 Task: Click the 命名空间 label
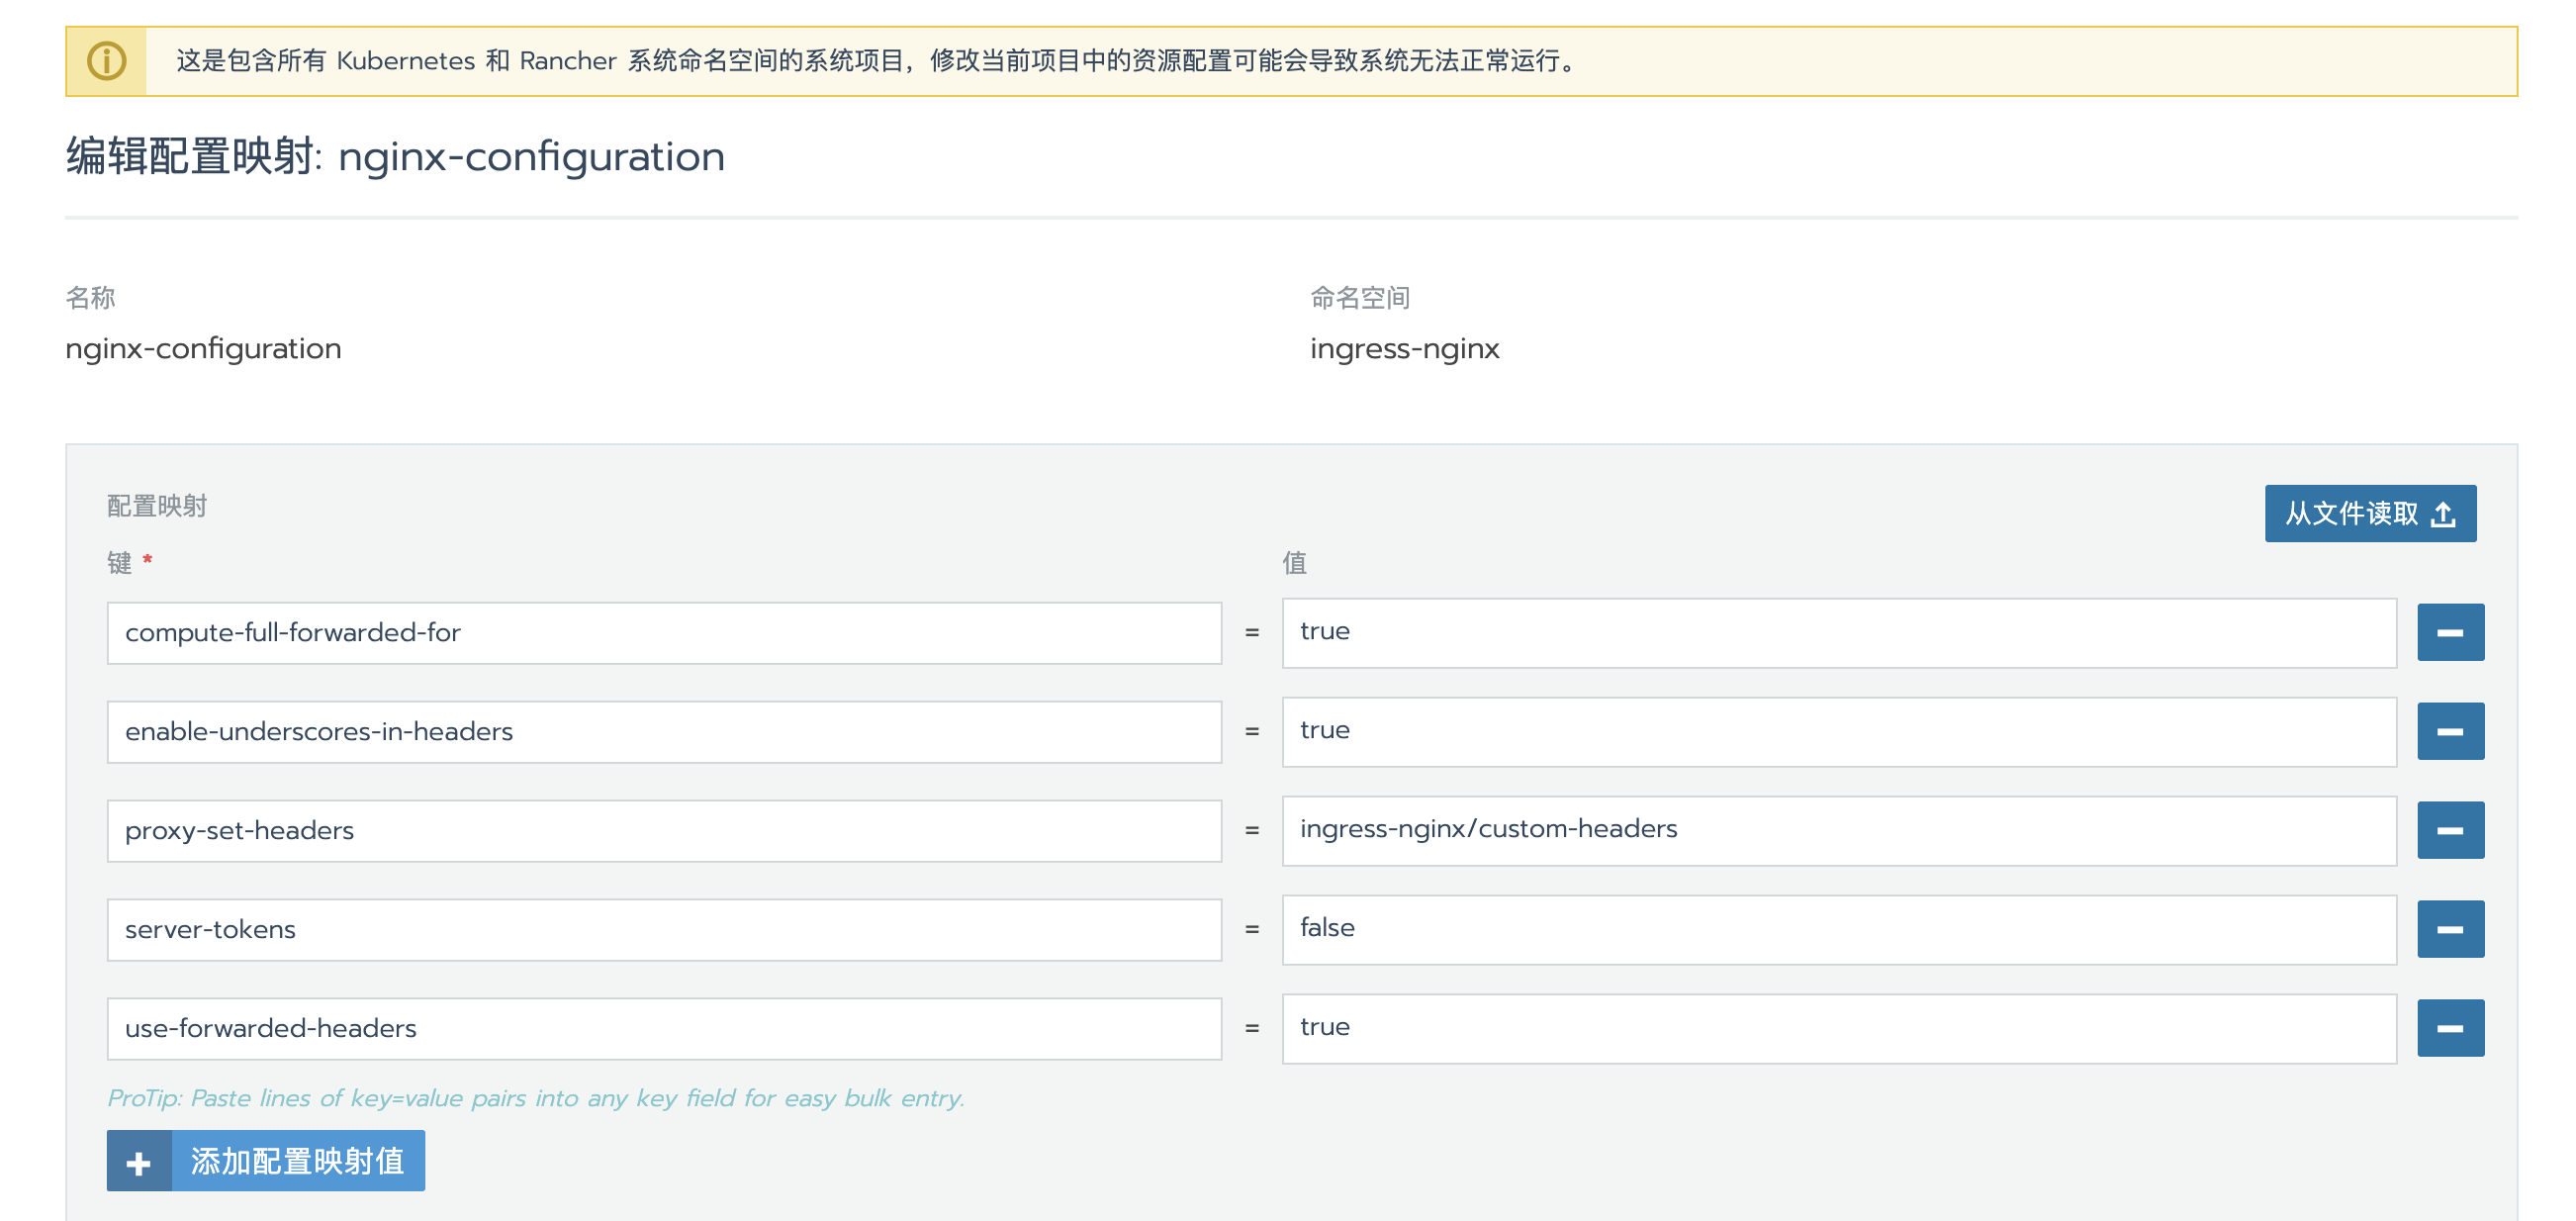pos(1360,297)
